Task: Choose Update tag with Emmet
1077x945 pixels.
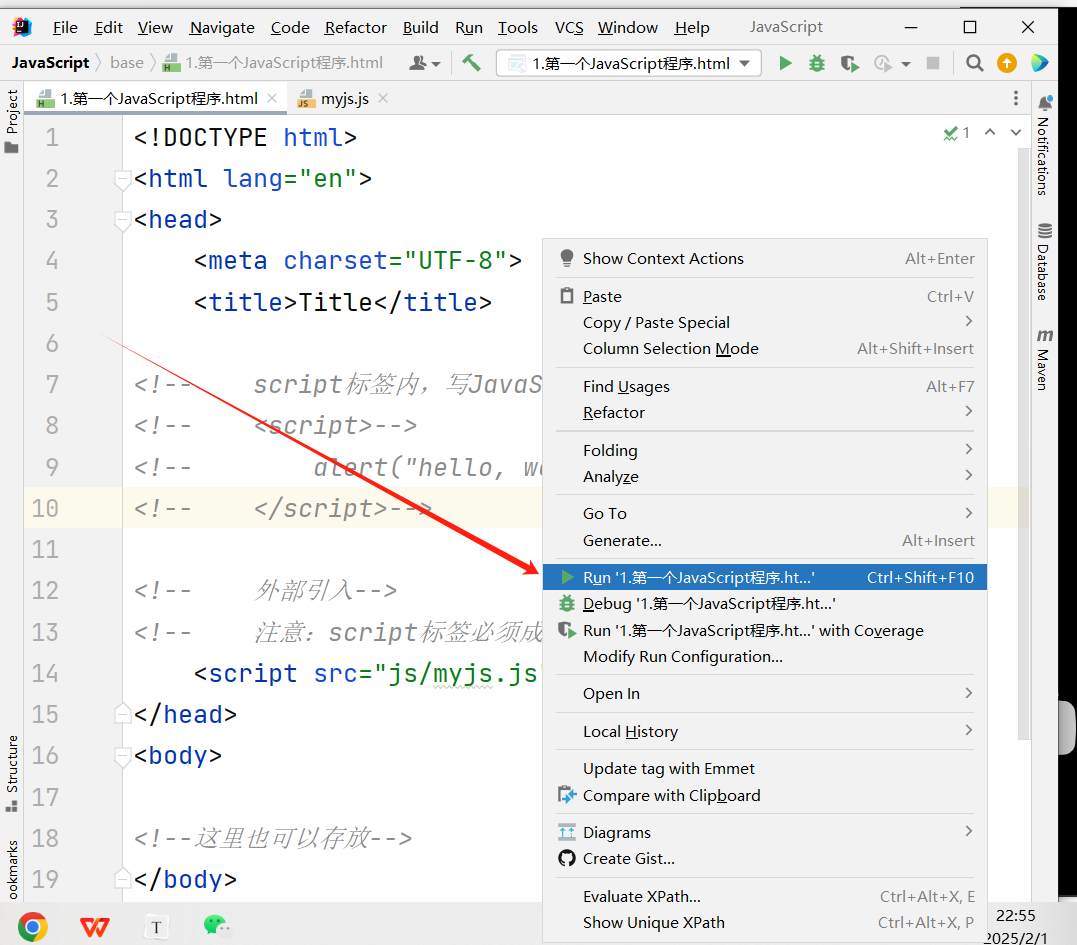Action: click(x=764, y=768)
